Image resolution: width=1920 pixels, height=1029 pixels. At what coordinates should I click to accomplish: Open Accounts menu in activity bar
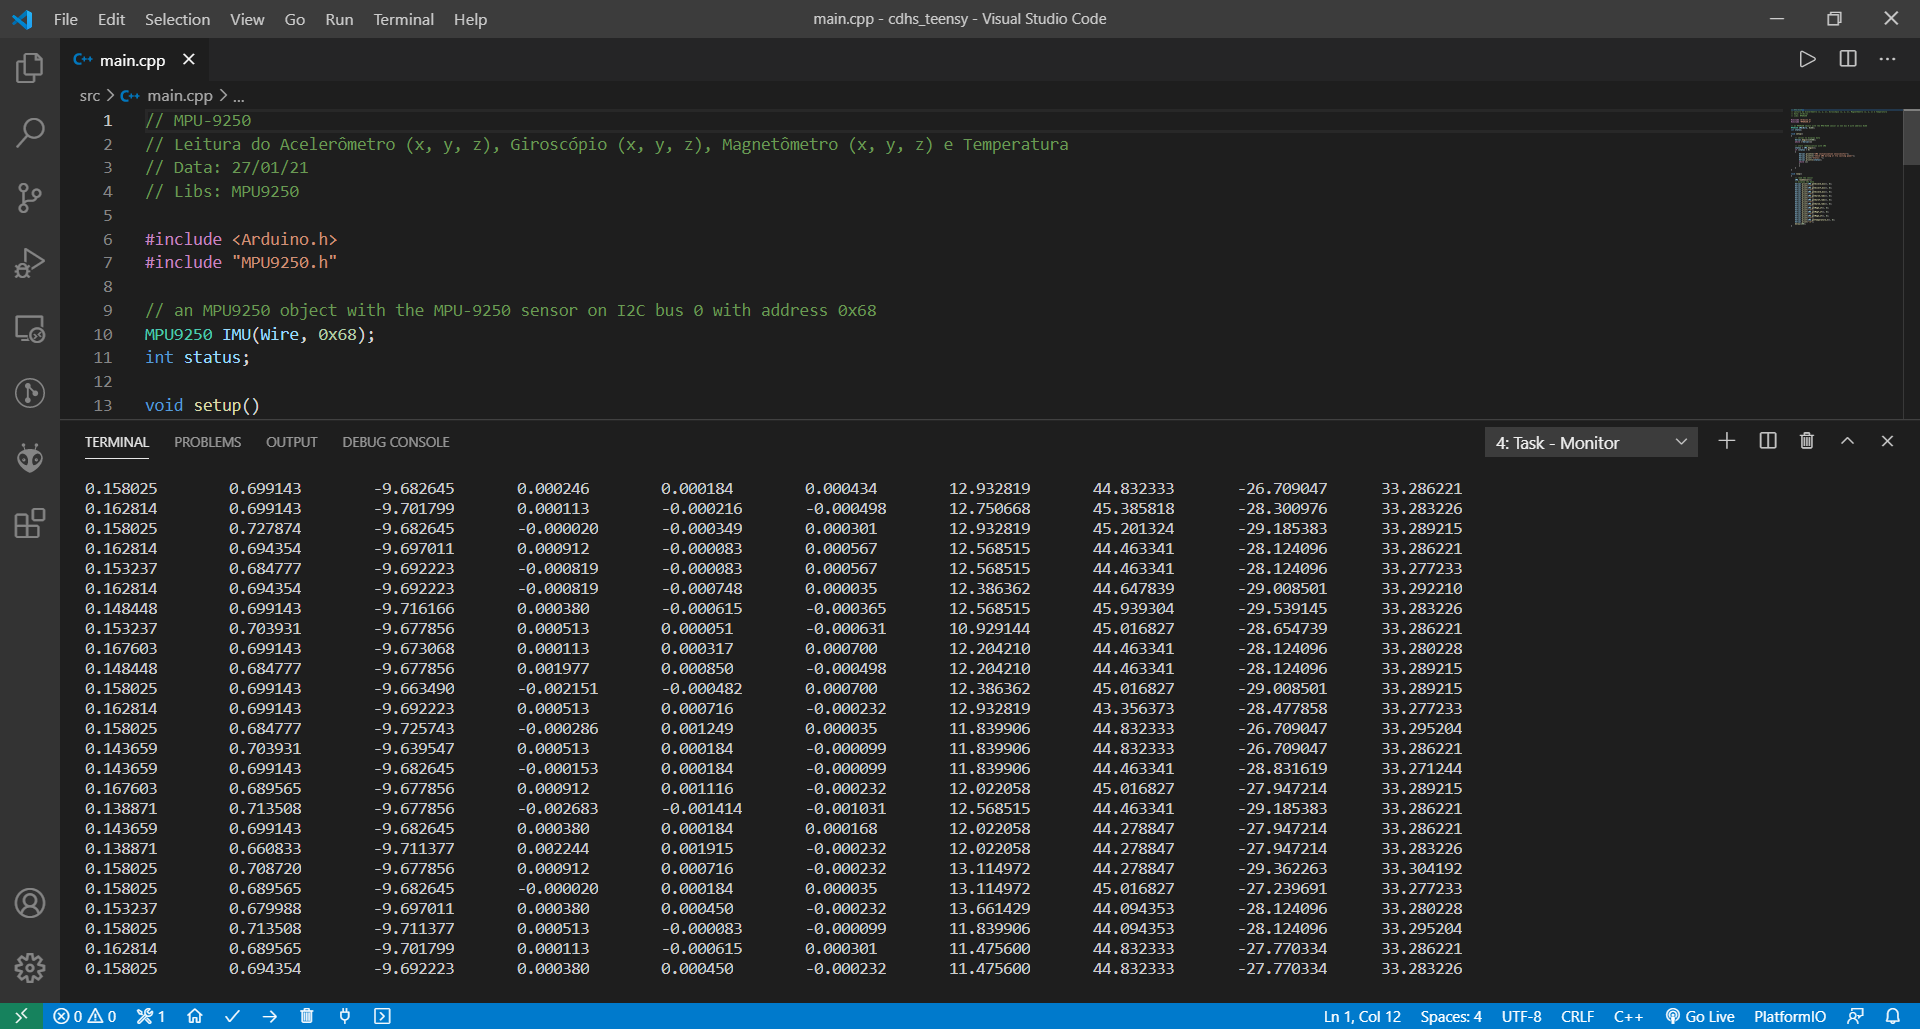point(30,903)
